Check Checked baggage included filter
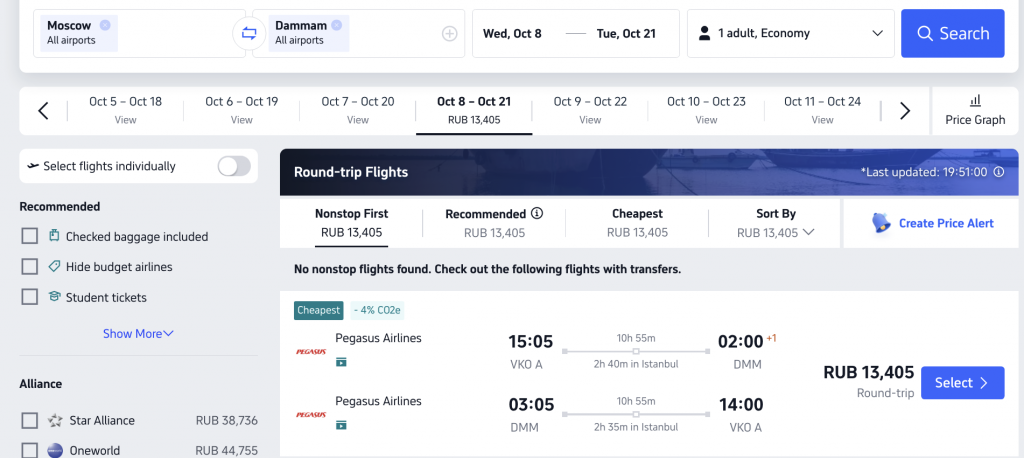Viewport: 1024px width, 458px height. [29, 236]
